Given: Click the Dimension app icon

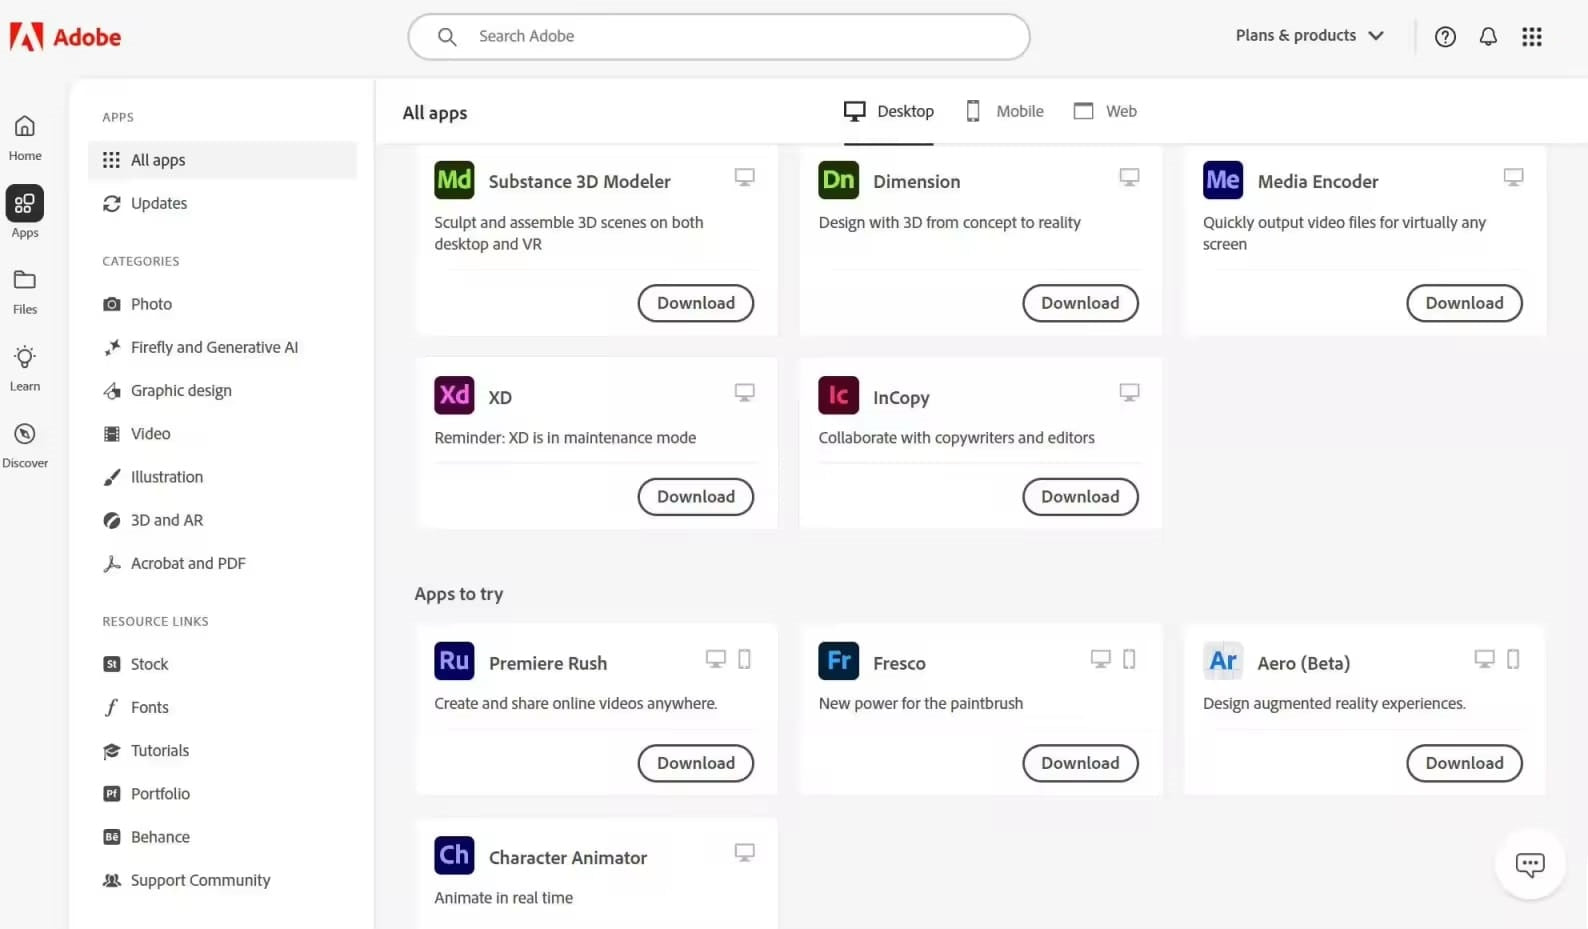Looking at the screenshot, I should click(x=838, y=180).
